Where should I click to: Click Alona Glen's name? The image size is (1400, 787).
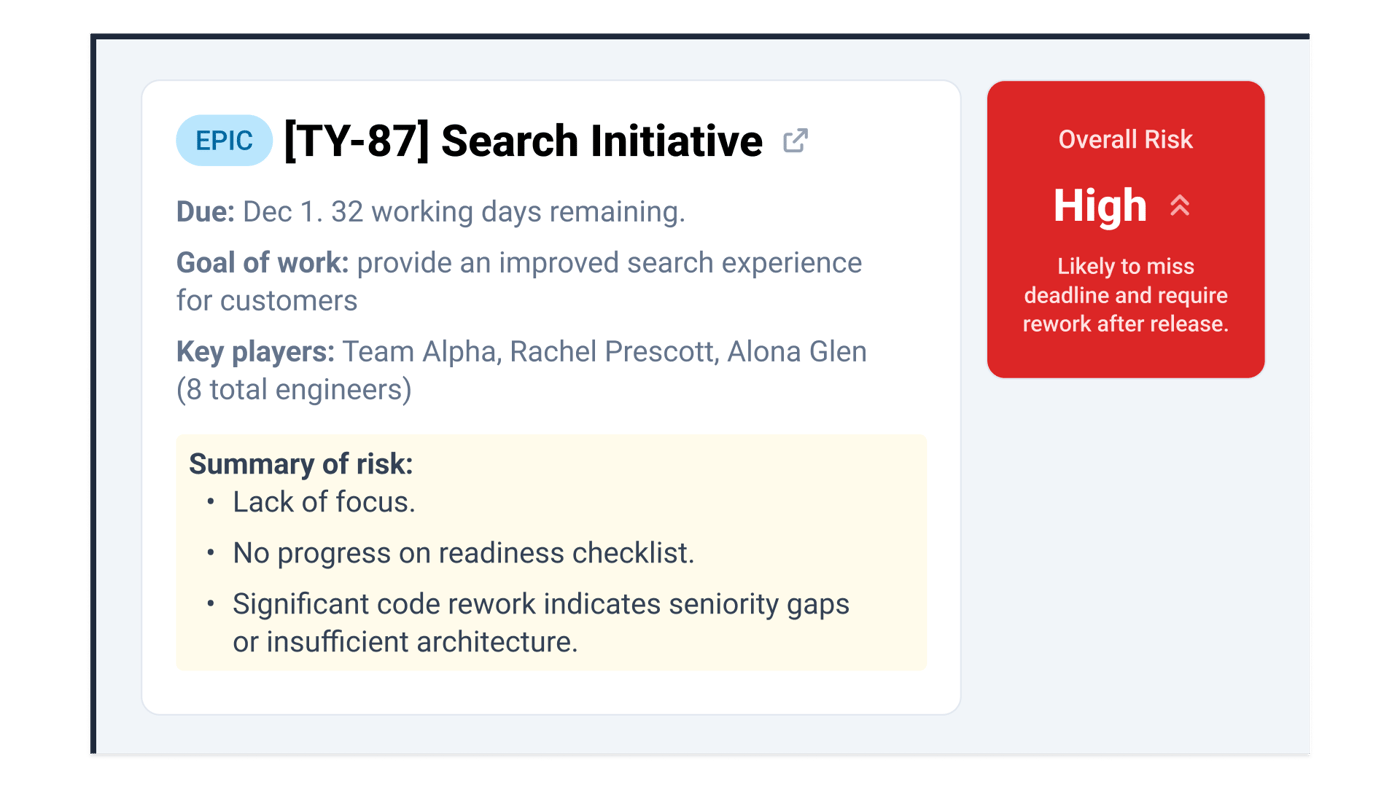coord(796,352)
